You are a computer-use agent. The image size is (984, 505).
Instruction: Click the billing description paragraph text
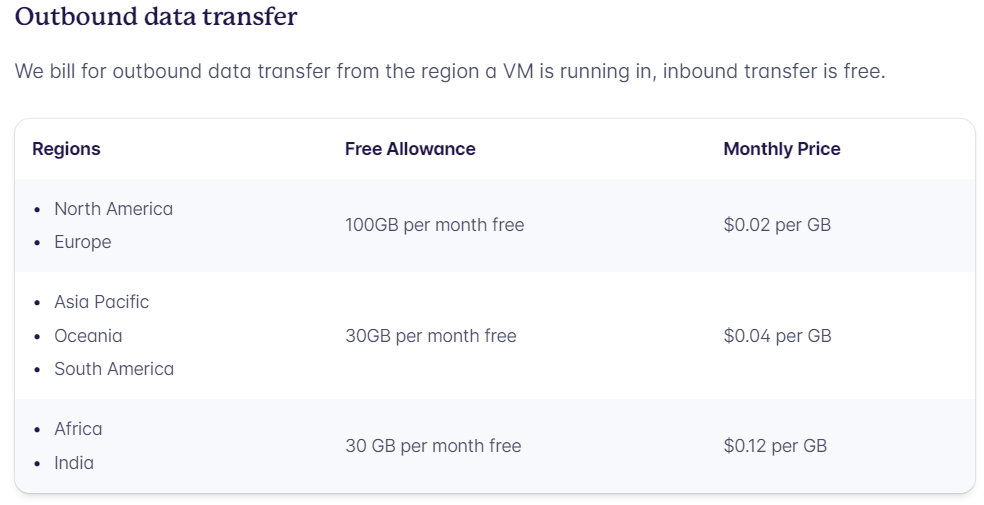450,72
